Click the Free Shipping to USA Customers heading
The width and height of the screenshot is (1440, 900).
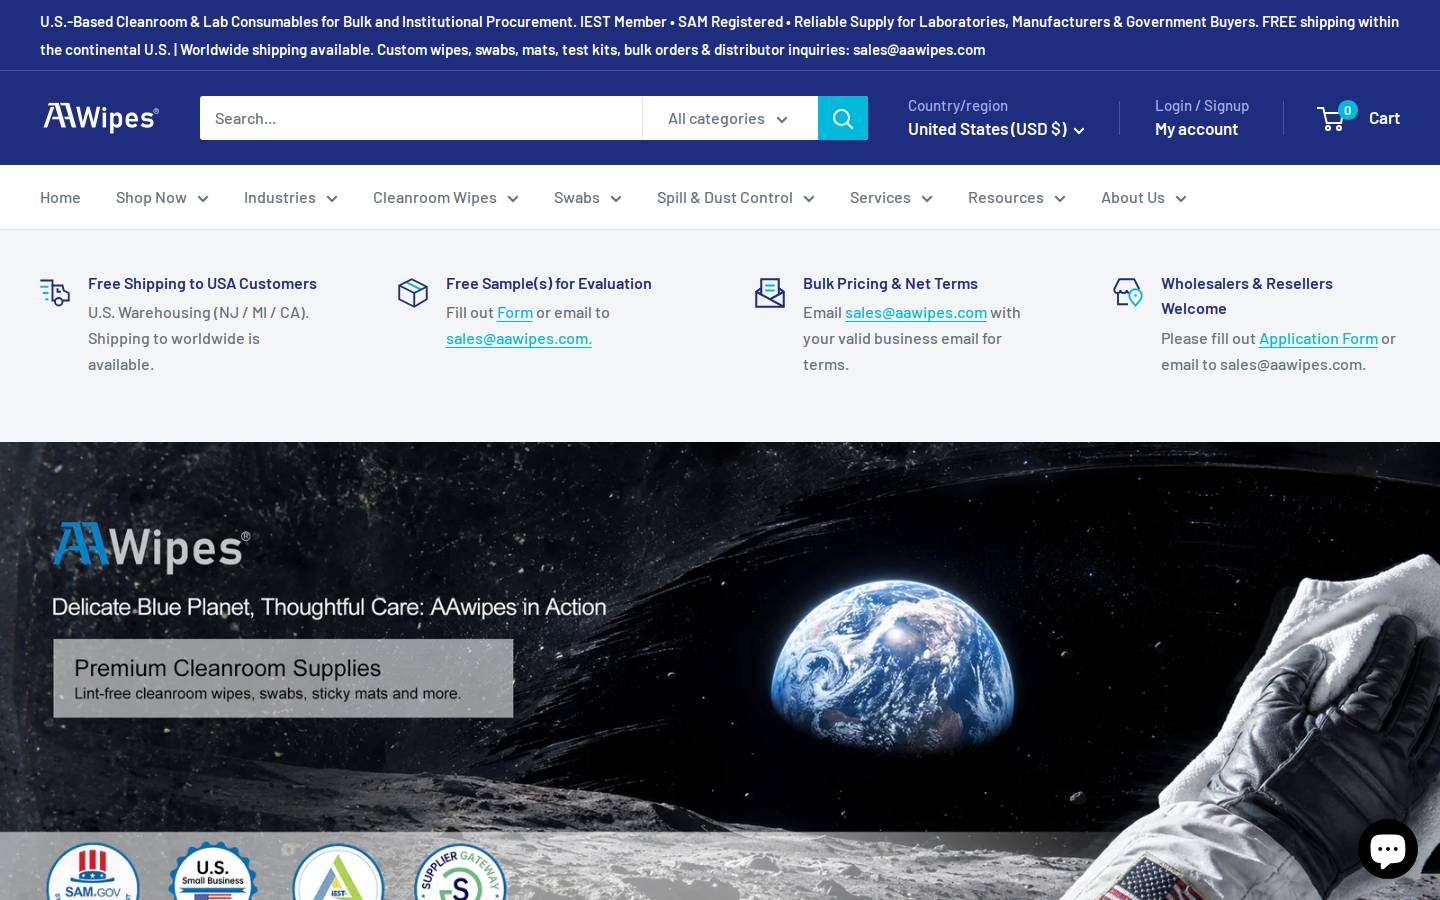pyautogui.click(x=202, y=283)
